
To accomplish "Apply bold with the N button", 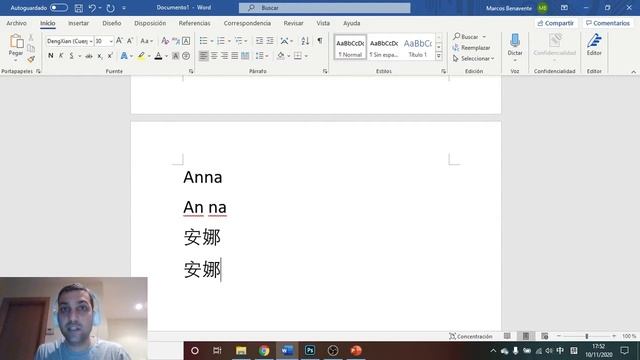I will [x=51, y=56].
